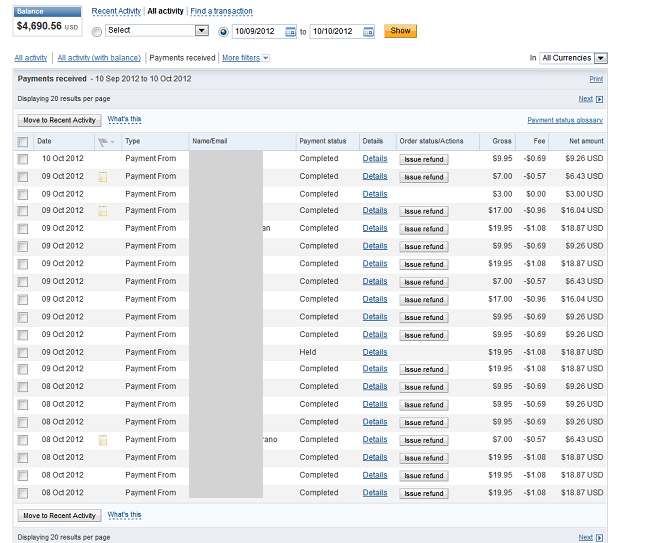Click the $3.00 USD net amount
This screenshot has width=661, height=543.
[x=584, y=194]
